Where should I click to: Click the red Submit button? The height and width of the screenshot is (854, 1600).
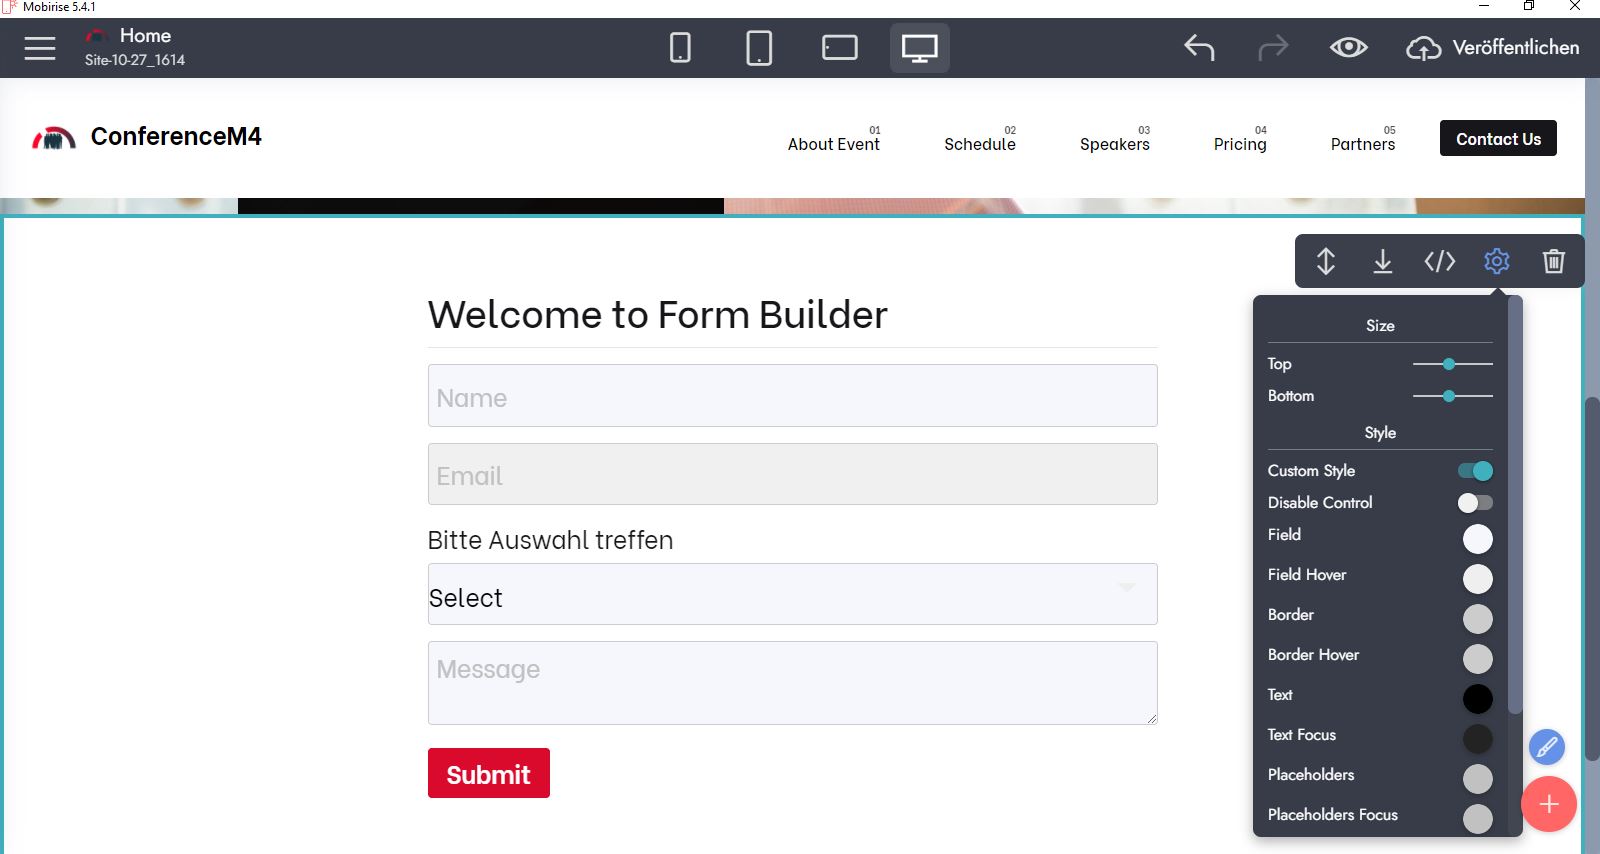[488, 774]
